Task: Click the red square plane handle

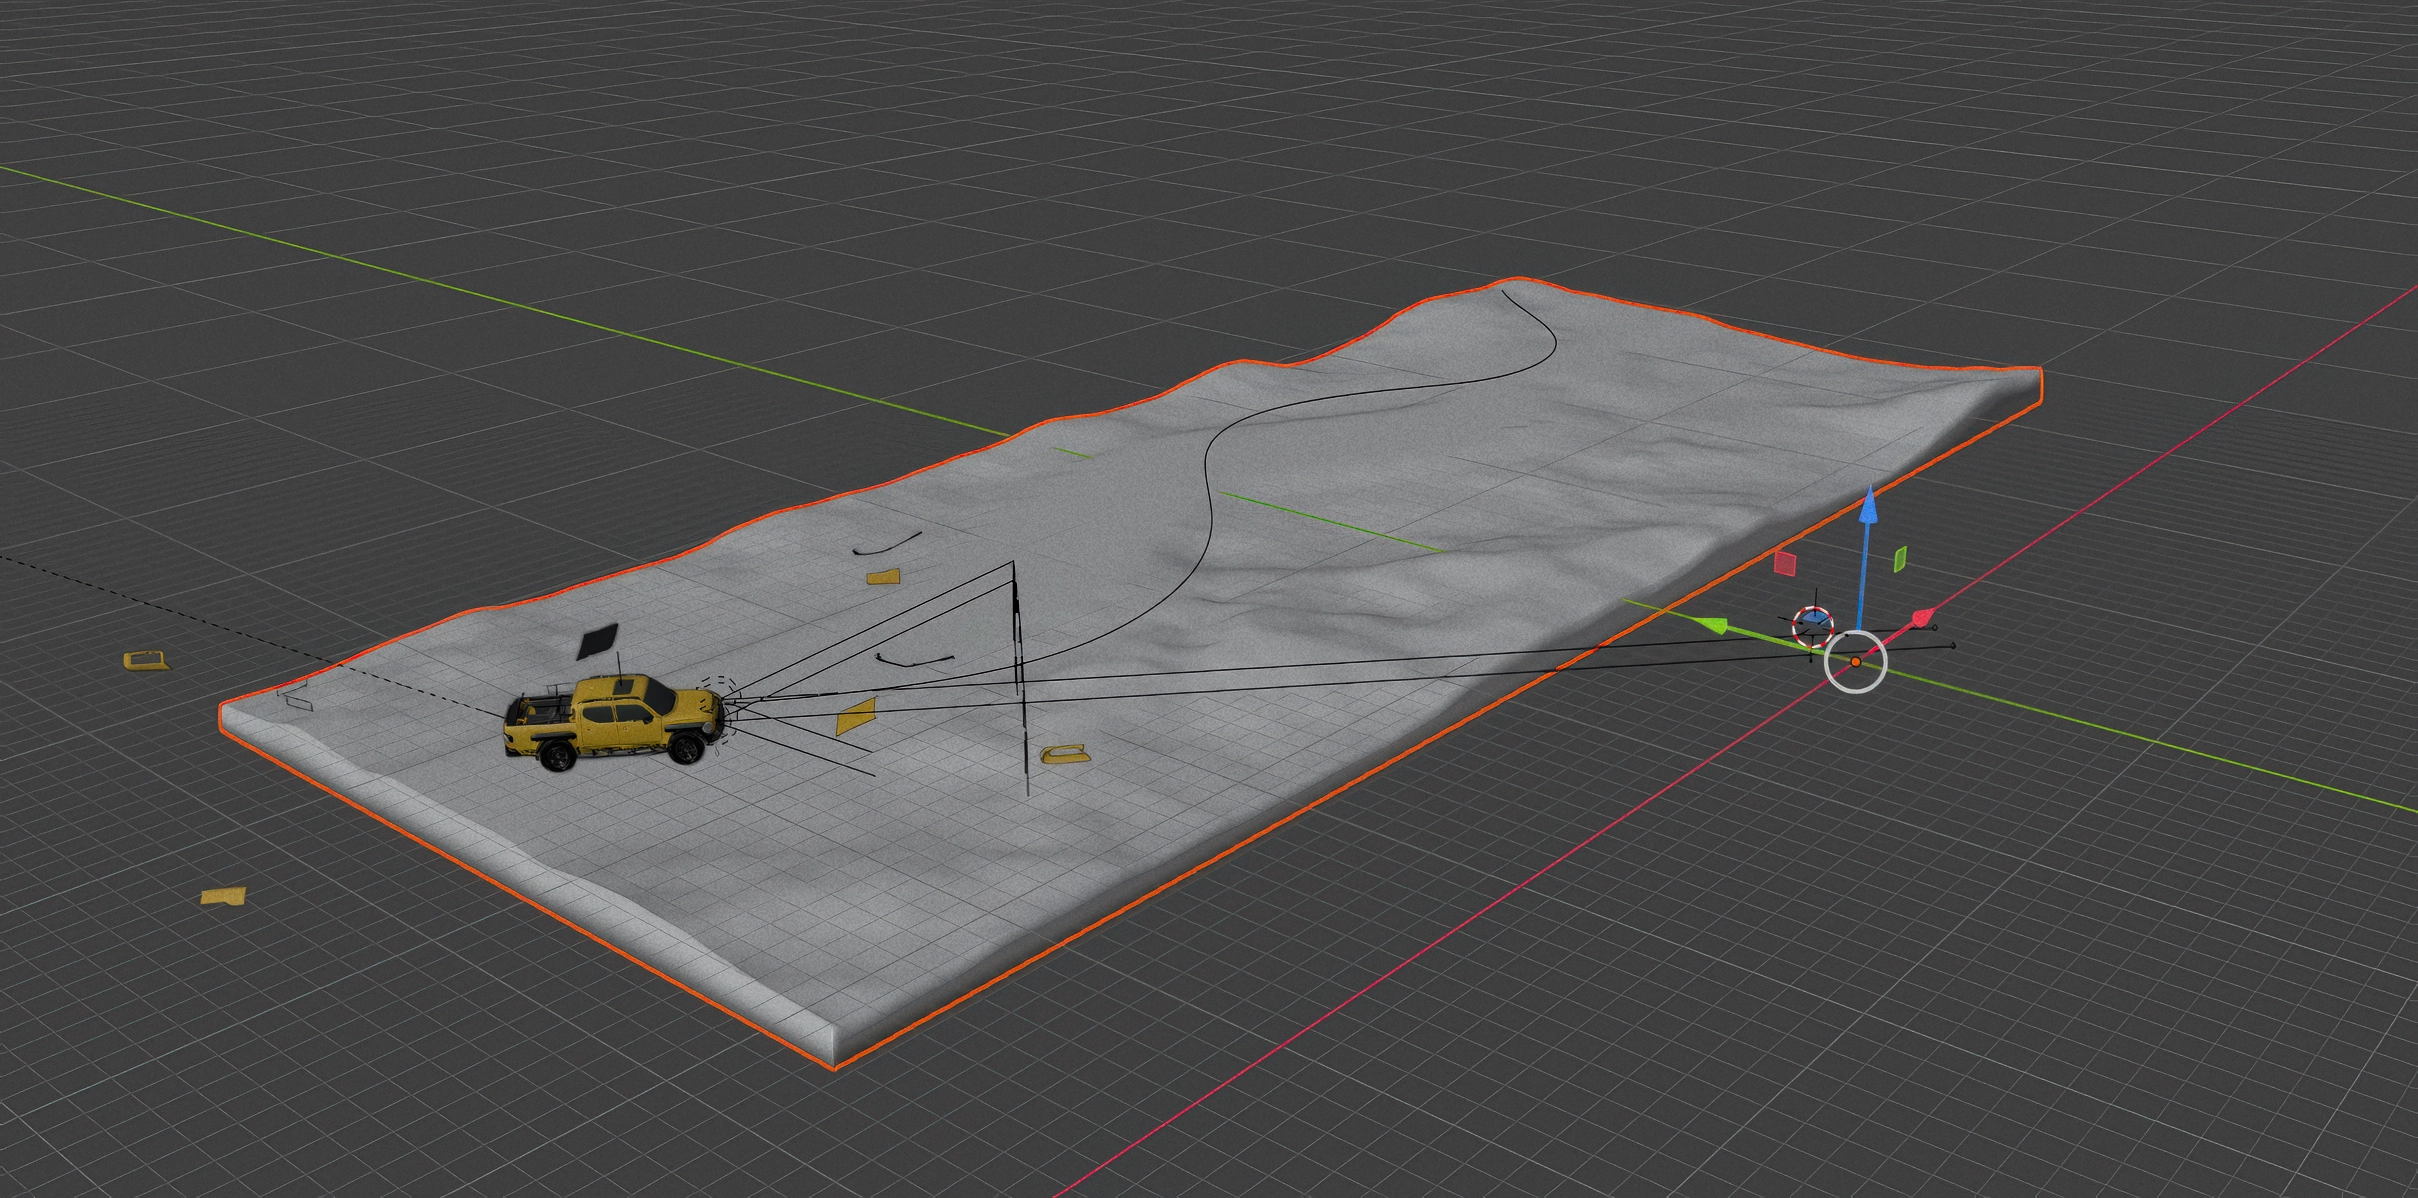Action: click(x=1784, y=563)
